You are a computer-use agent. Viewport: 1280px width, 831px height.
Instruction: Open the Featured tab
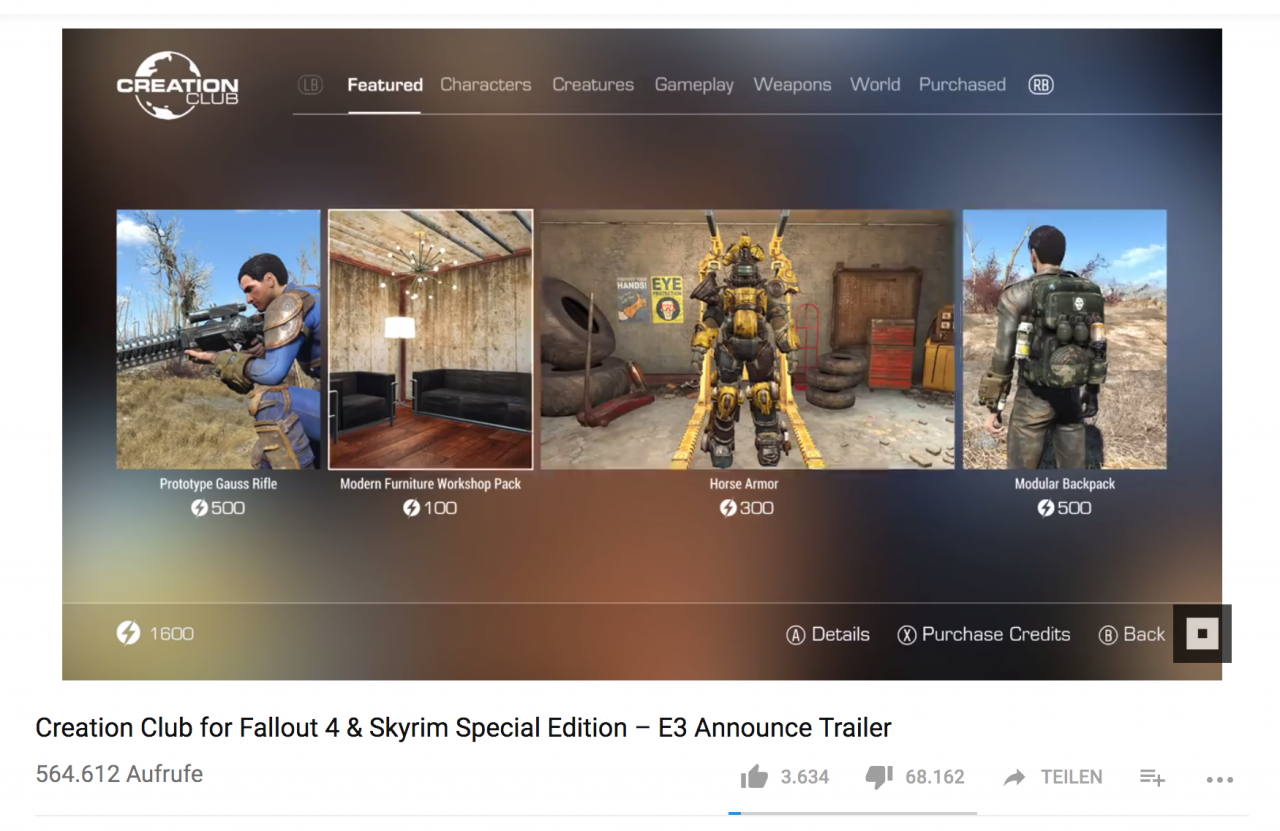click(385, 85)
